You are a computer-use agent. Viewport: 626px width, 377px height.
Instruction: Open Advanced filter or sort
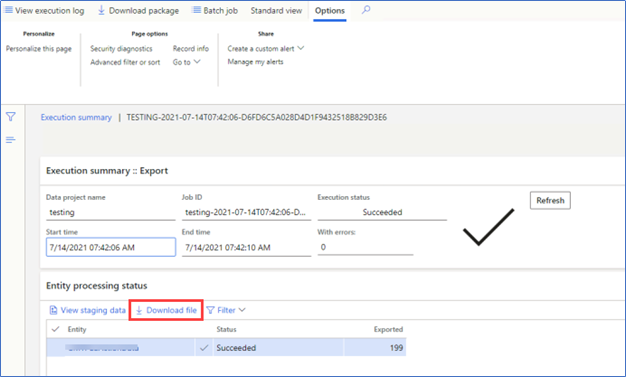(125, 62)
